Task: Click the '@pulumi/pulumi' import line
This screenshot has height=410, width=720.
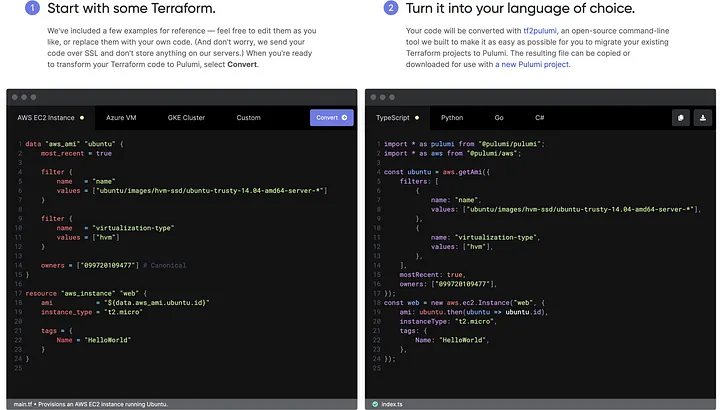Action: click(x=464, y=144)
